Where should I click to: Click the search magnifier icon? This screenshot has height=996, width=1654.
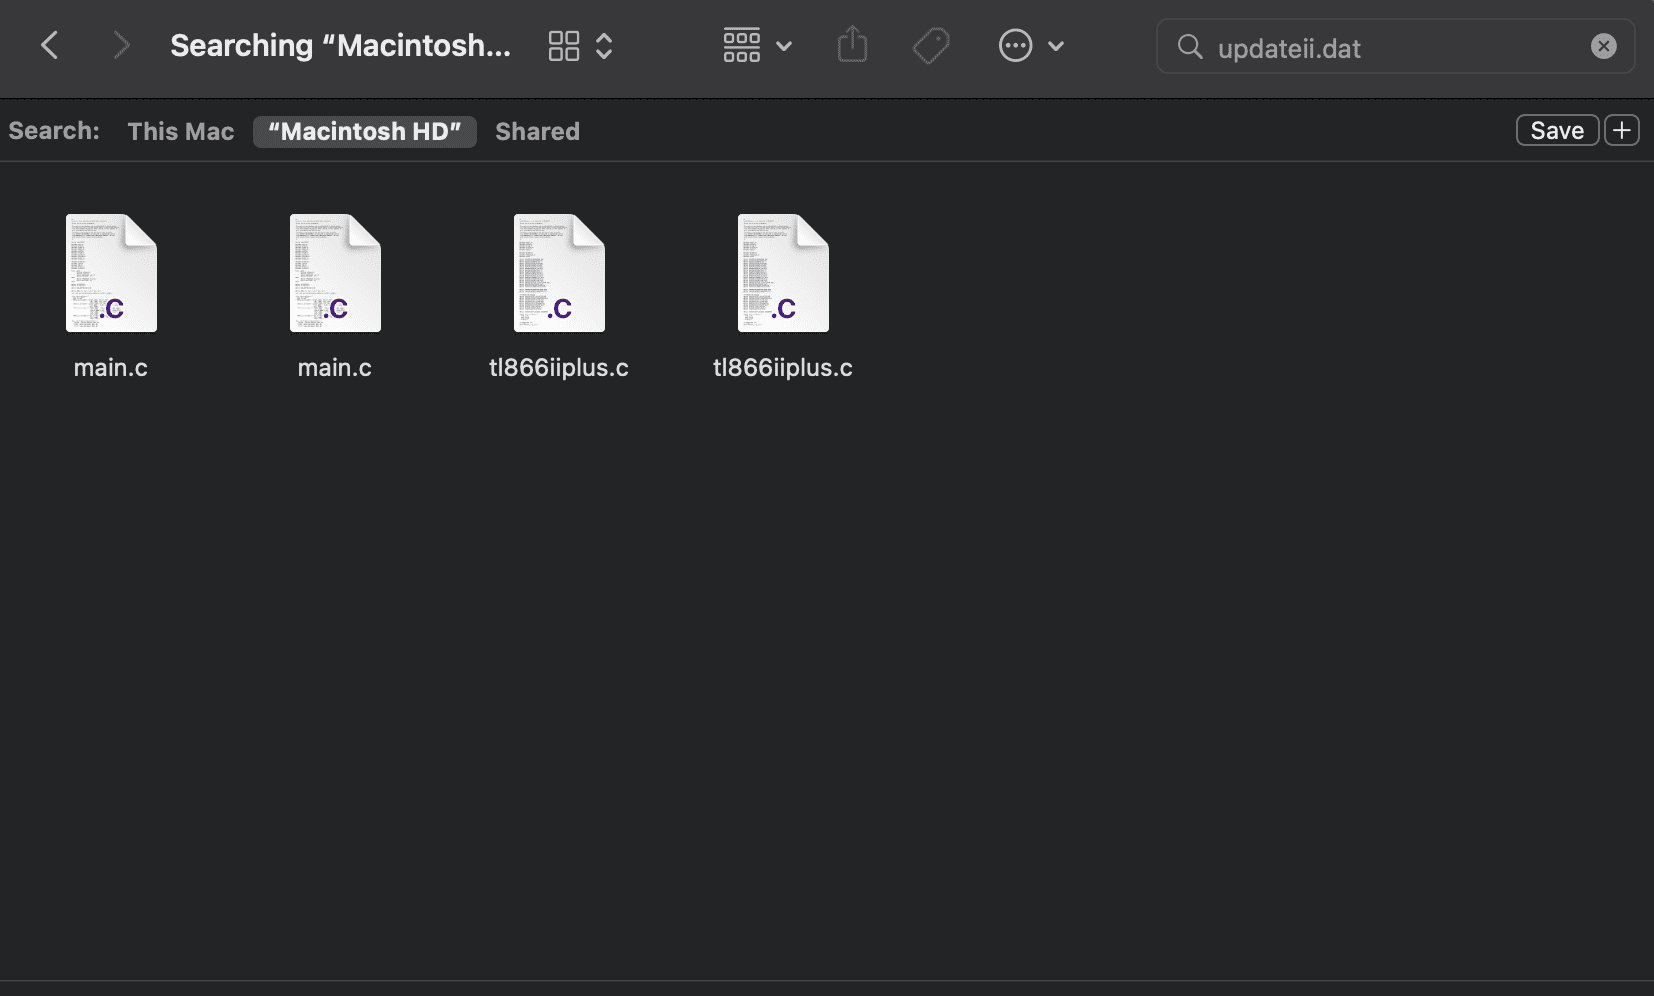tap(1189, 46)
